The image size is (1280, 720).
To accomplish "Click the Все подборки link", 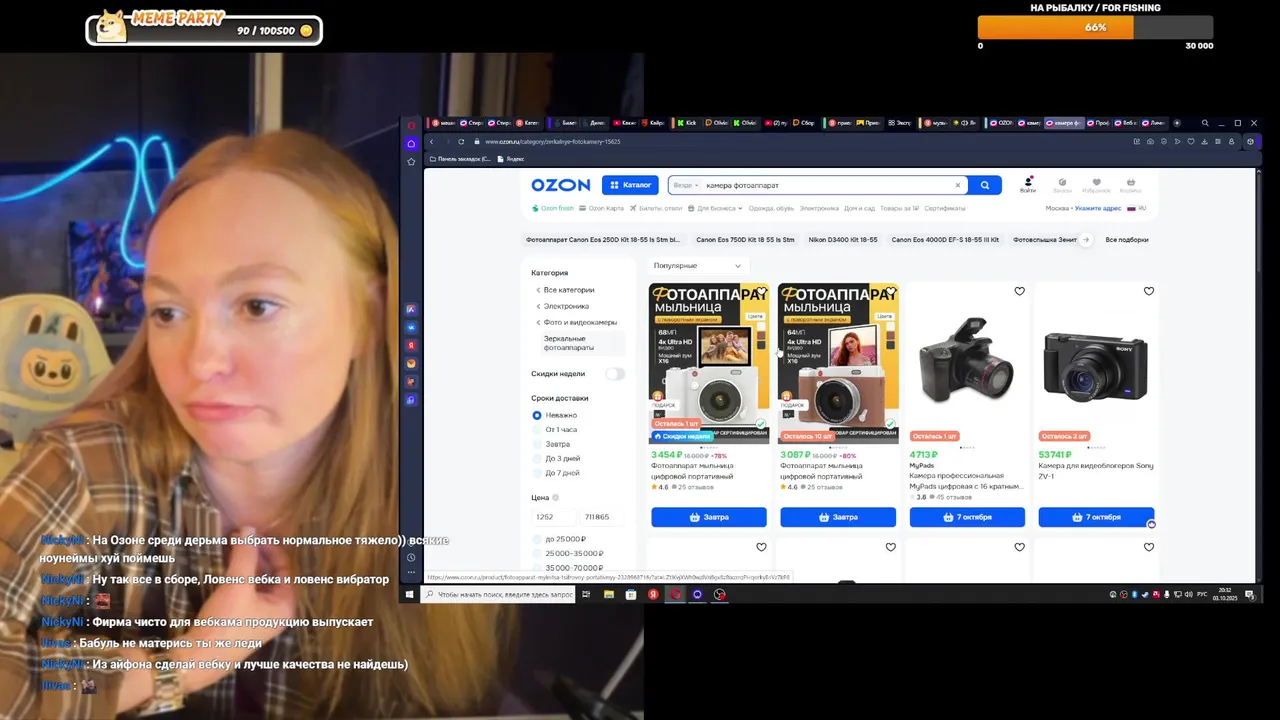I will point(1127,240).
